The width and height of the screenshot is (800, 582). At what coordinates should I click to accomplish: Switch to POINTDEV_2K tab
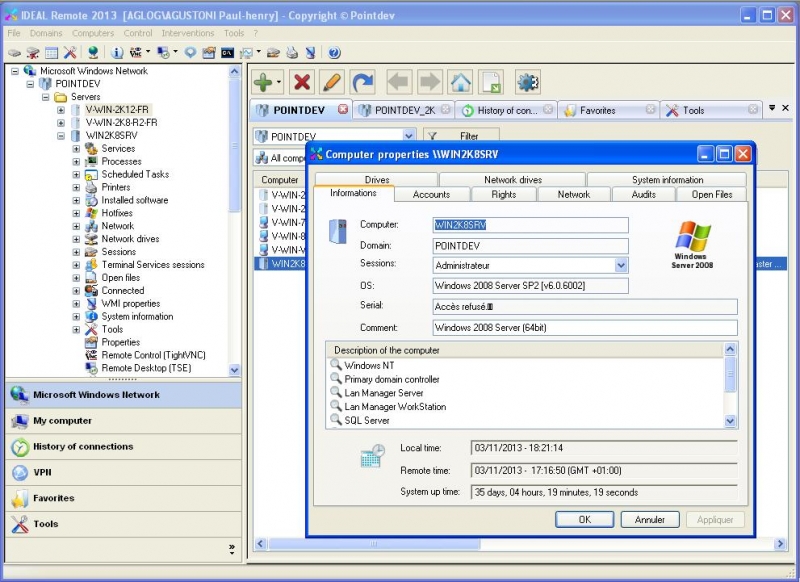tap(404, 110)
